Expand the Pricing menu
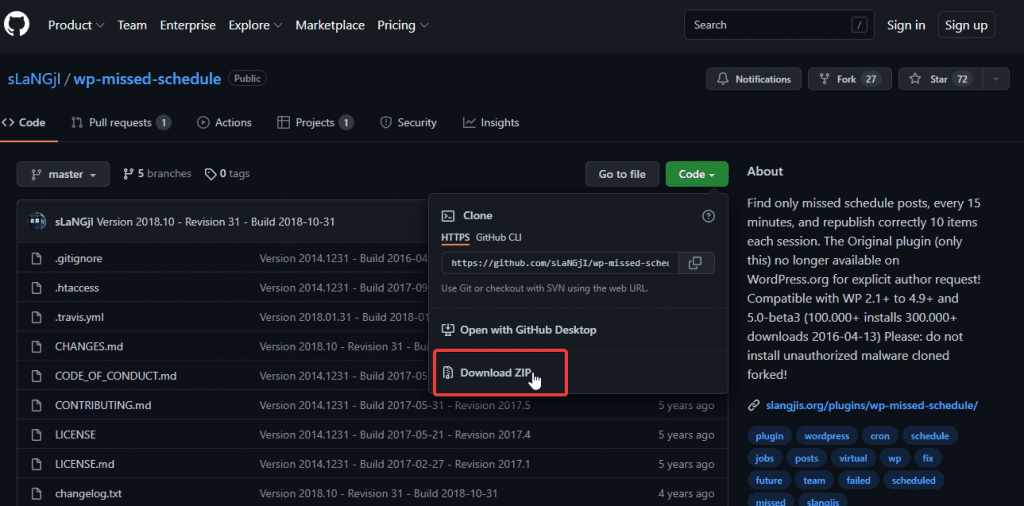 point(403,25)
